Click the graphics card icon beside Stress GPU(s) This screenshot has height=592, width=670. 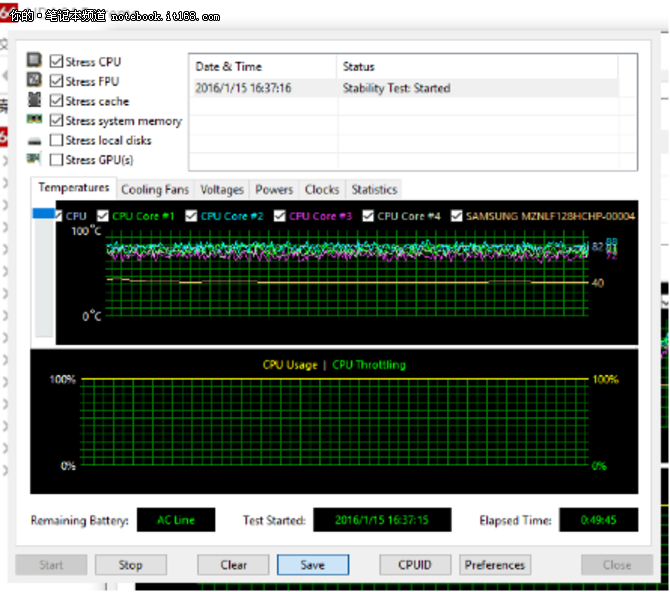[x=35, y=159]
